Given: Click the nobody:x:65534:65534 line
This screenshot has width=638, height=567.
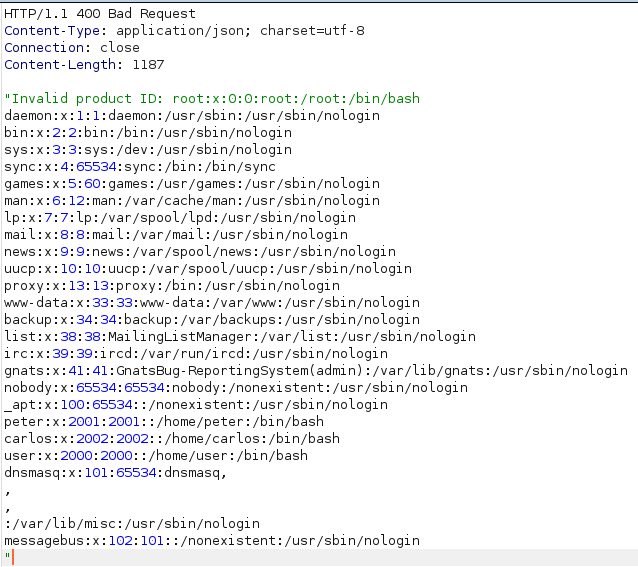Looking at the screenshot, I should [x=236, y=388].
